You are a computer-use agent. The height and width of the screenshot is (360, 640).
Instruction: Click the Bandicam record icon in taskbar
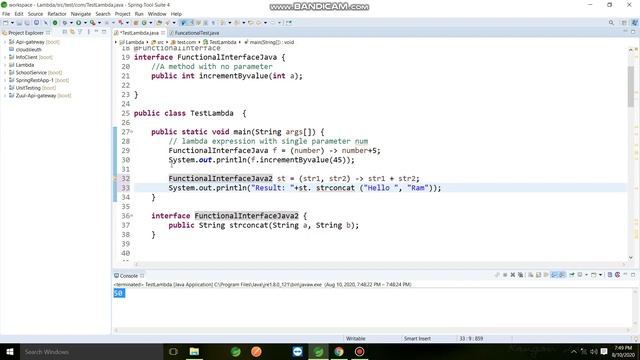click(360, 351)
